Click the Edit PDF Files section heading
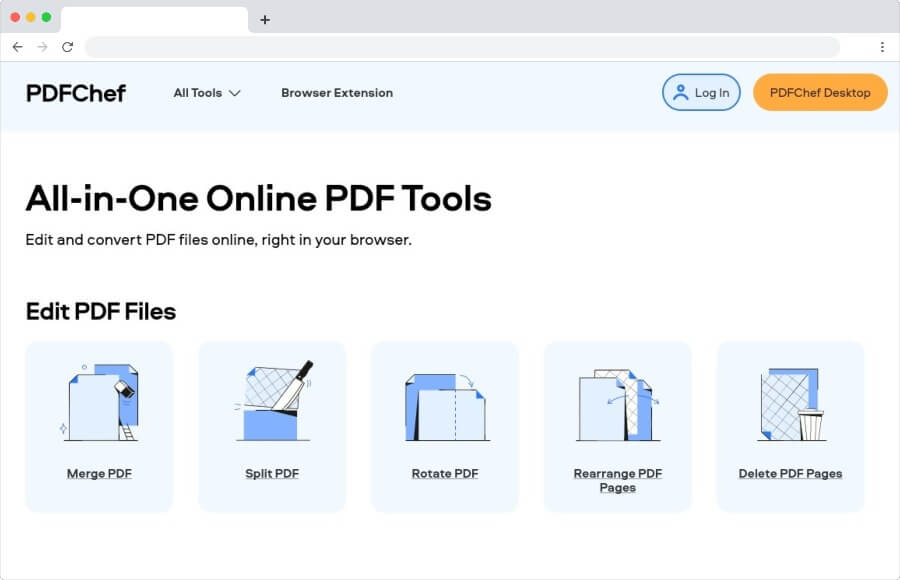This screenshot has height=580, width=900. [x=101, y=312]
